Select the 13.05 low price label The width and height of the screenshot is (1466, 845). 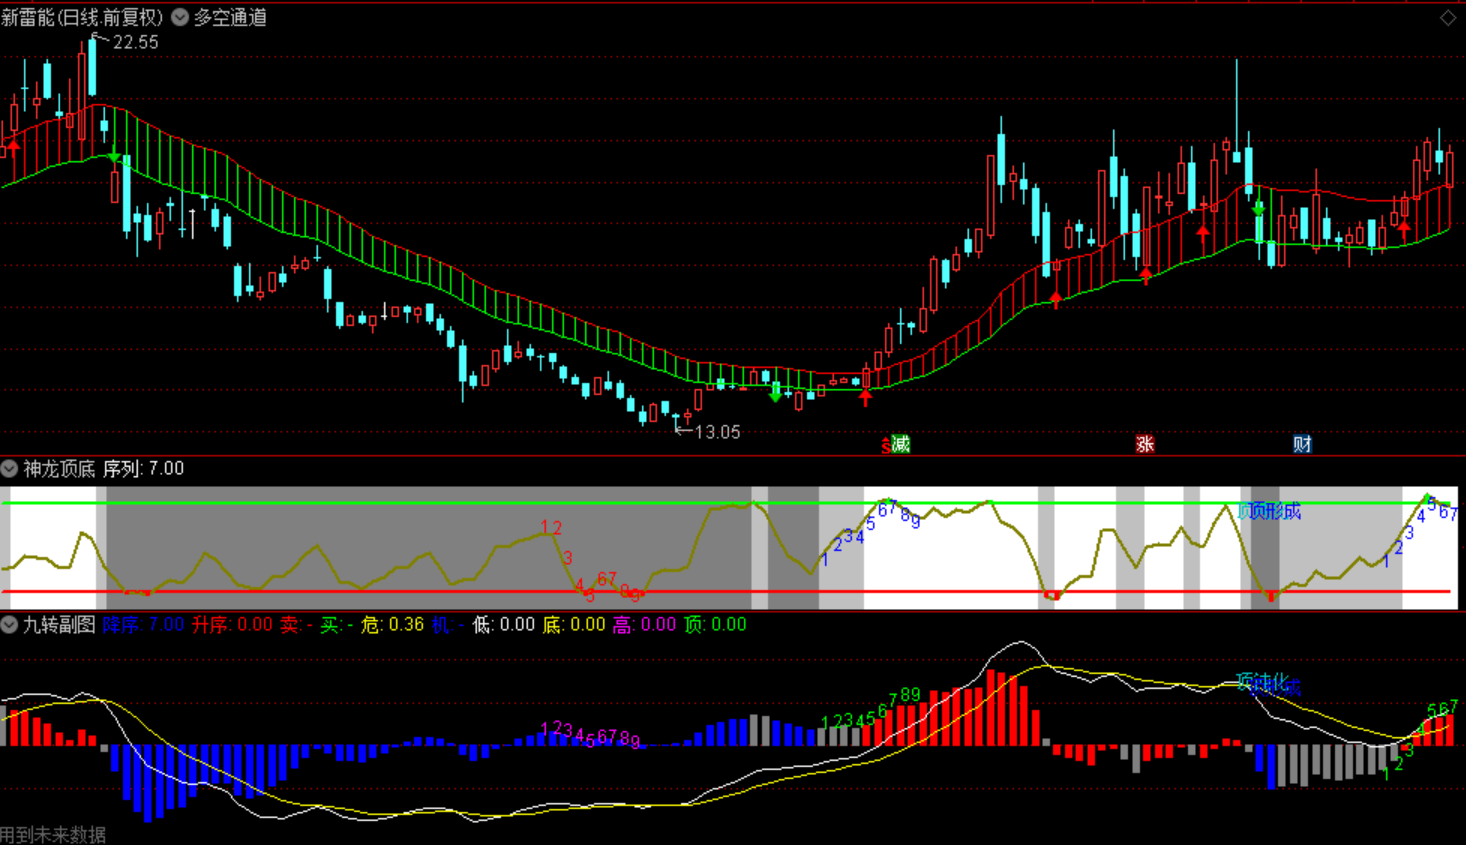tap(717, 432)
